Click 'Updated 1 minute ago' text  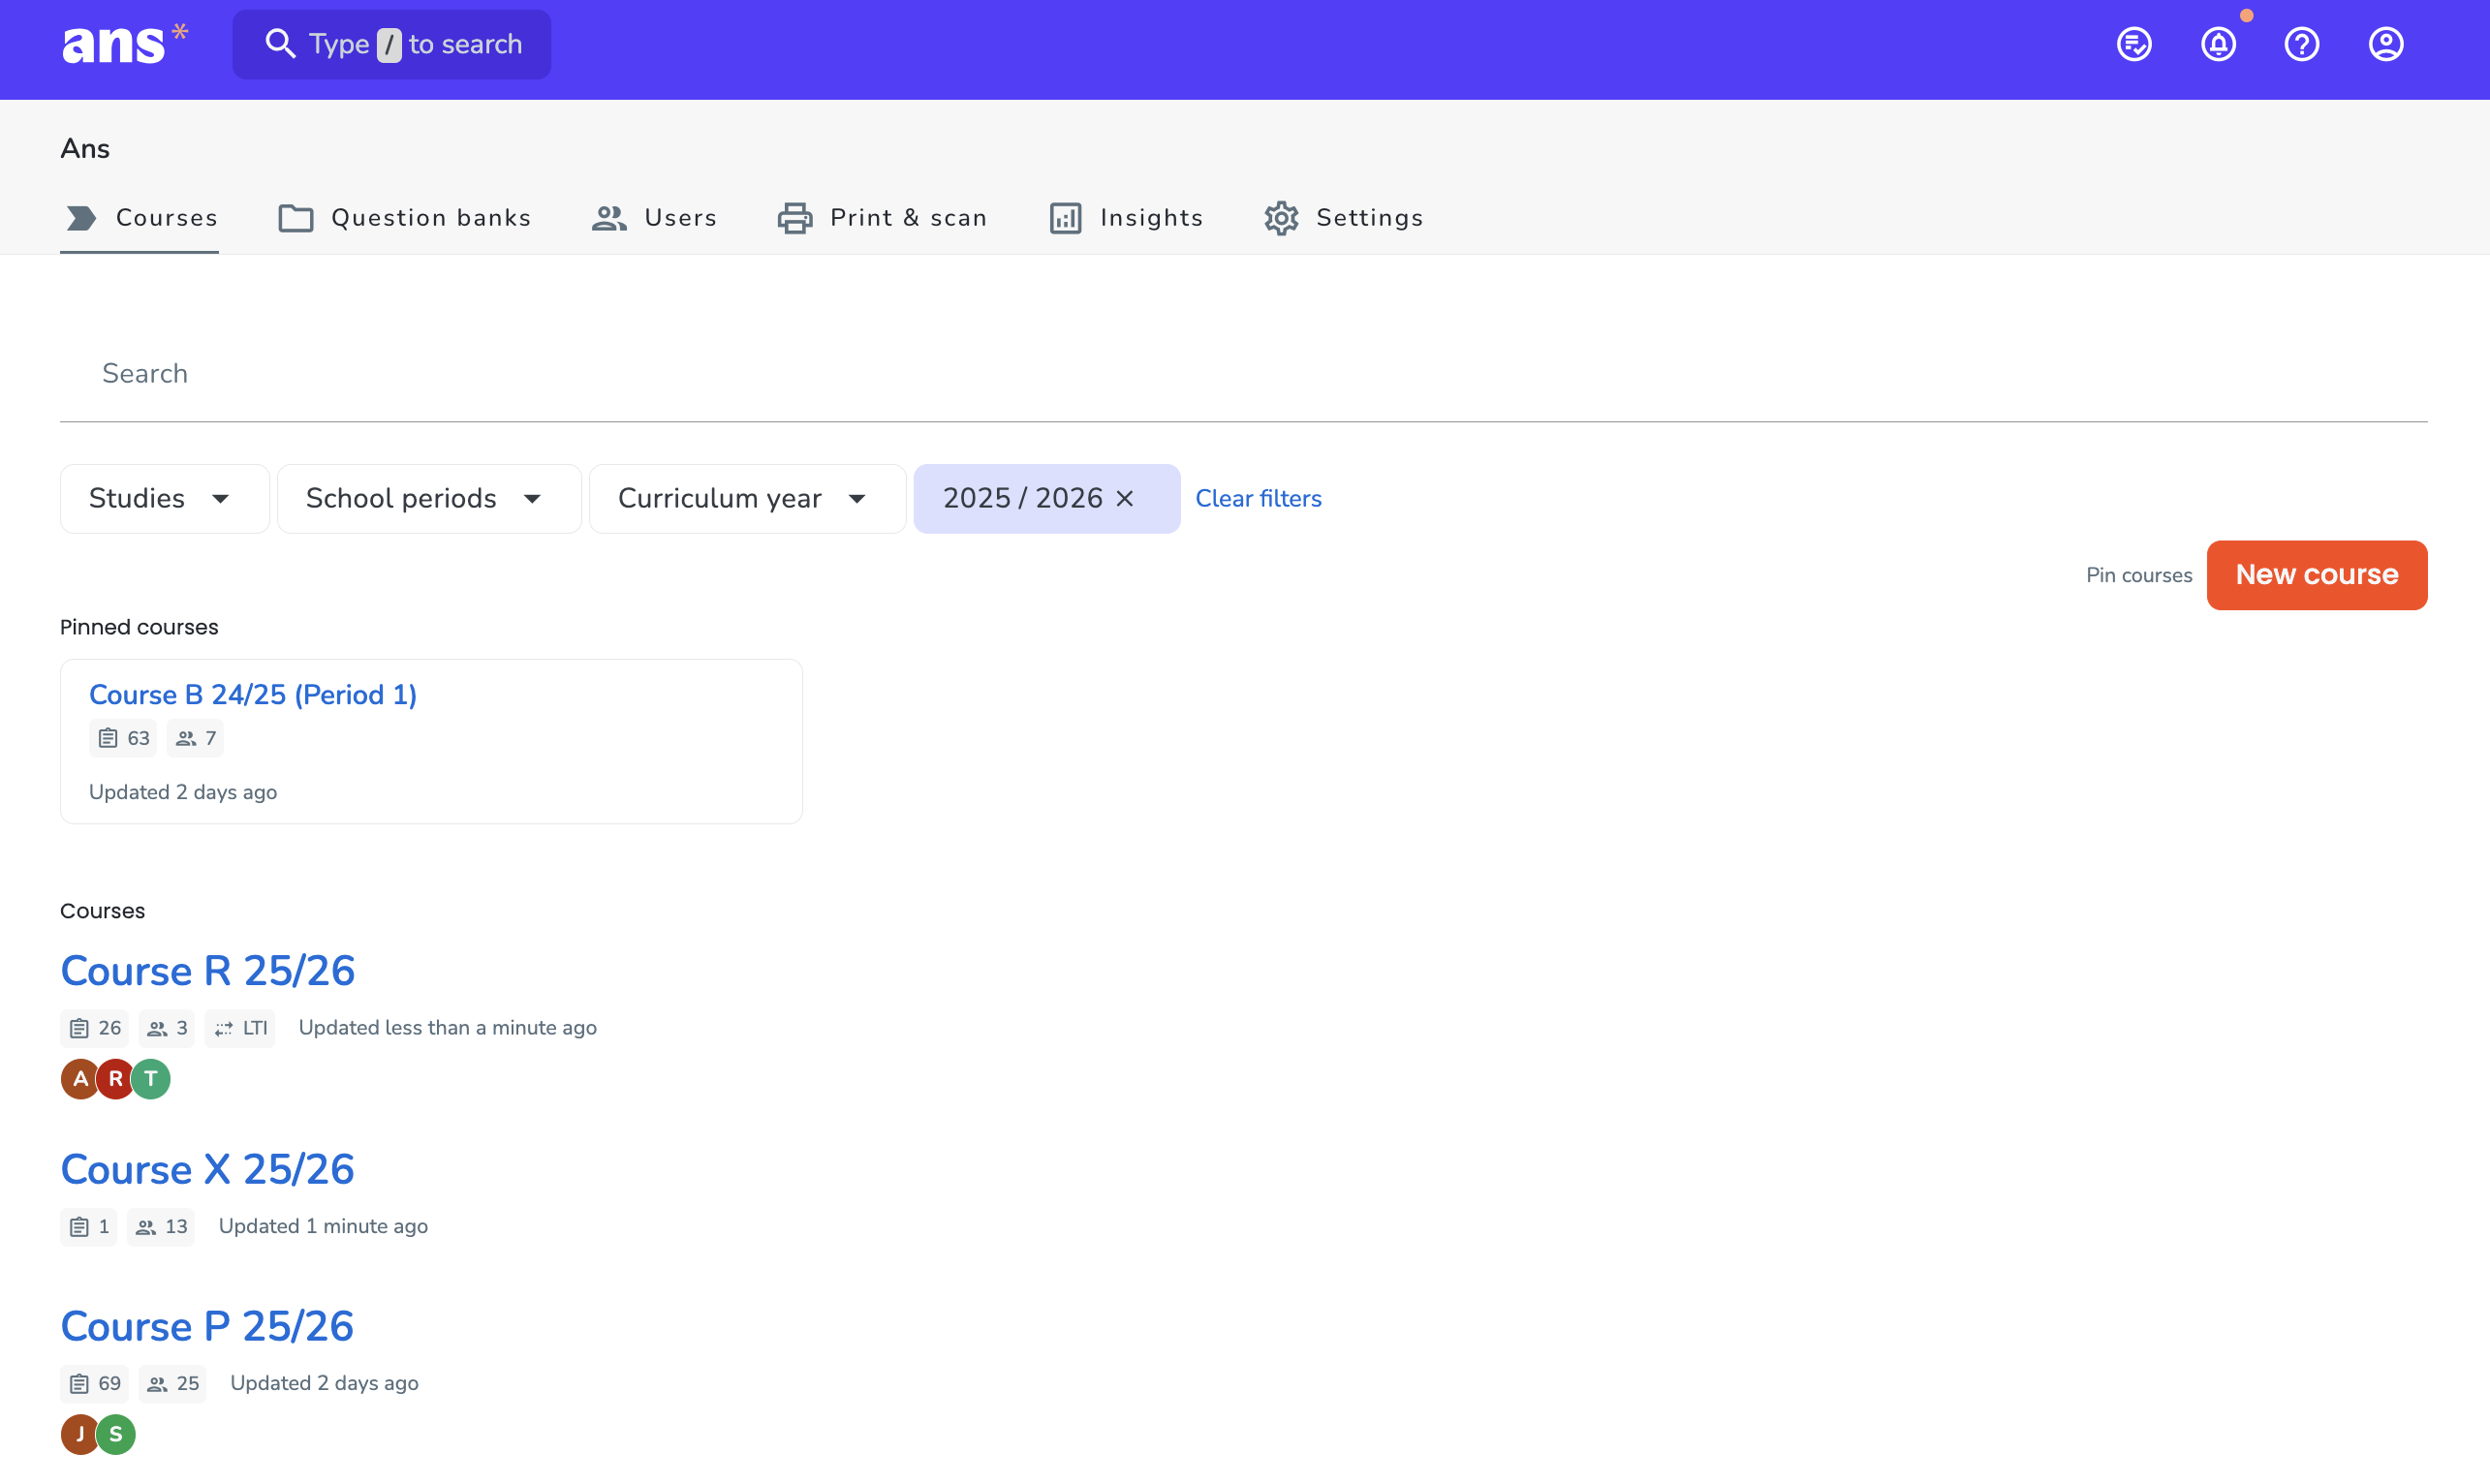click(x=323, y=1227)
